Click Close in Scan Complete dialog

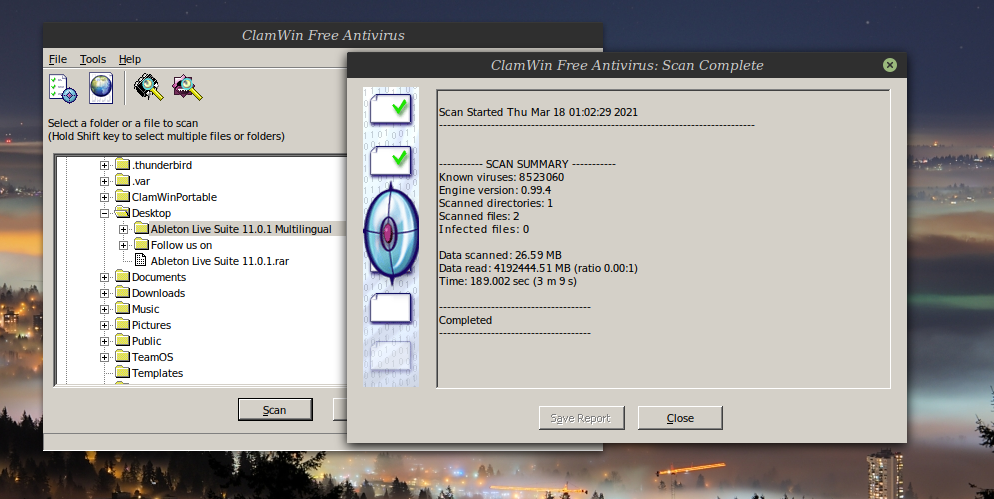[680, 418]
